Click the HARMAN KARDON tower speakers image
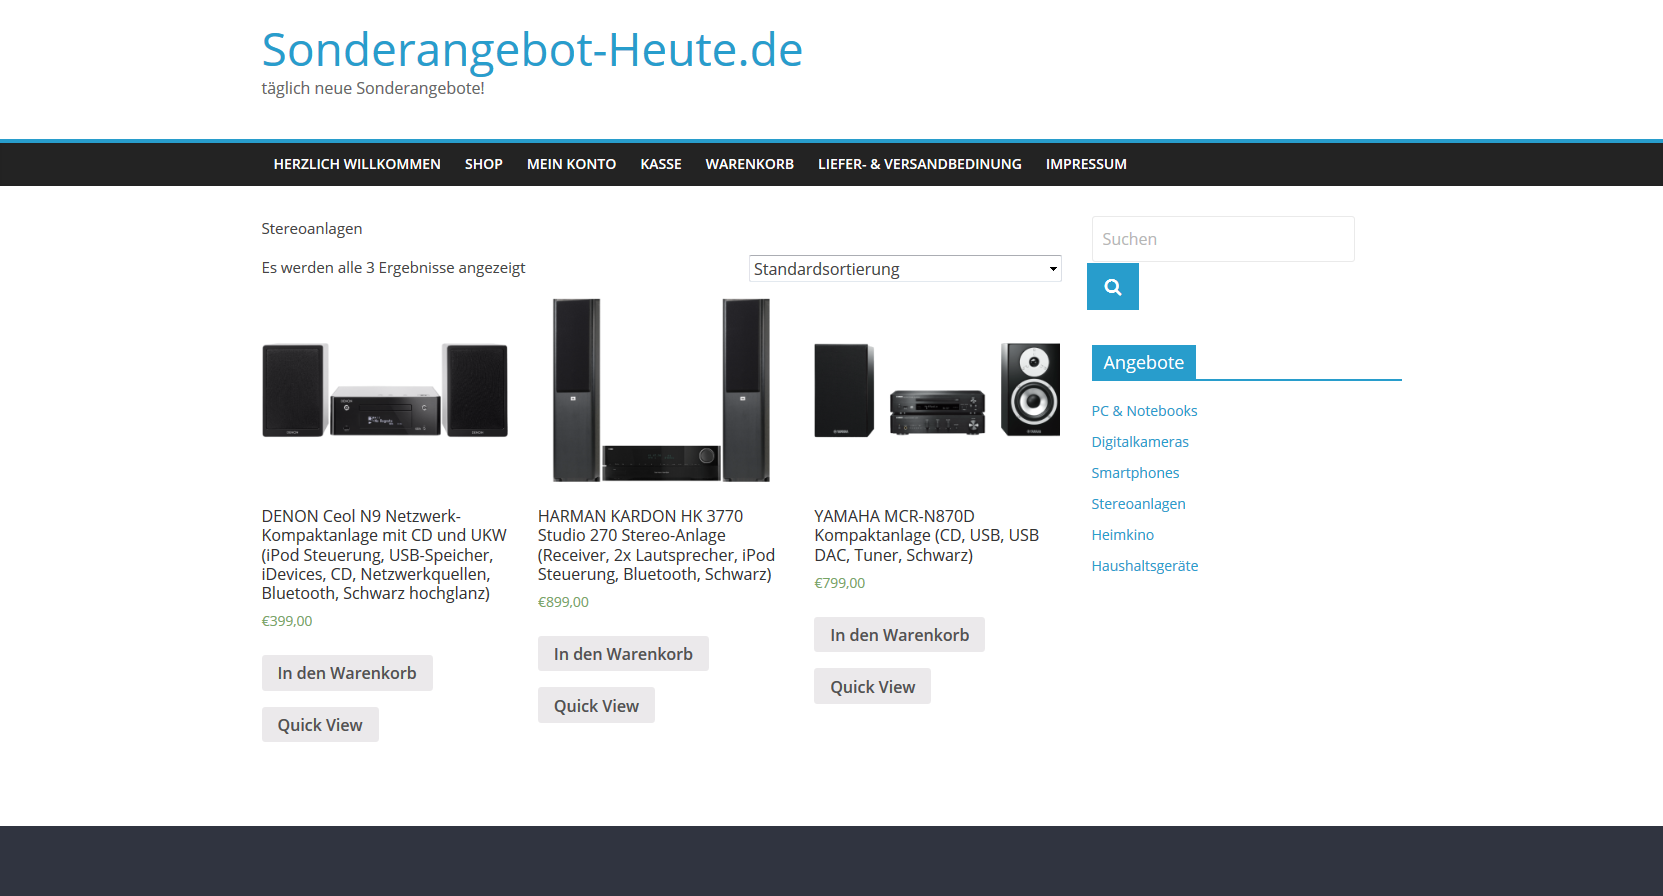 coord(661,391)
